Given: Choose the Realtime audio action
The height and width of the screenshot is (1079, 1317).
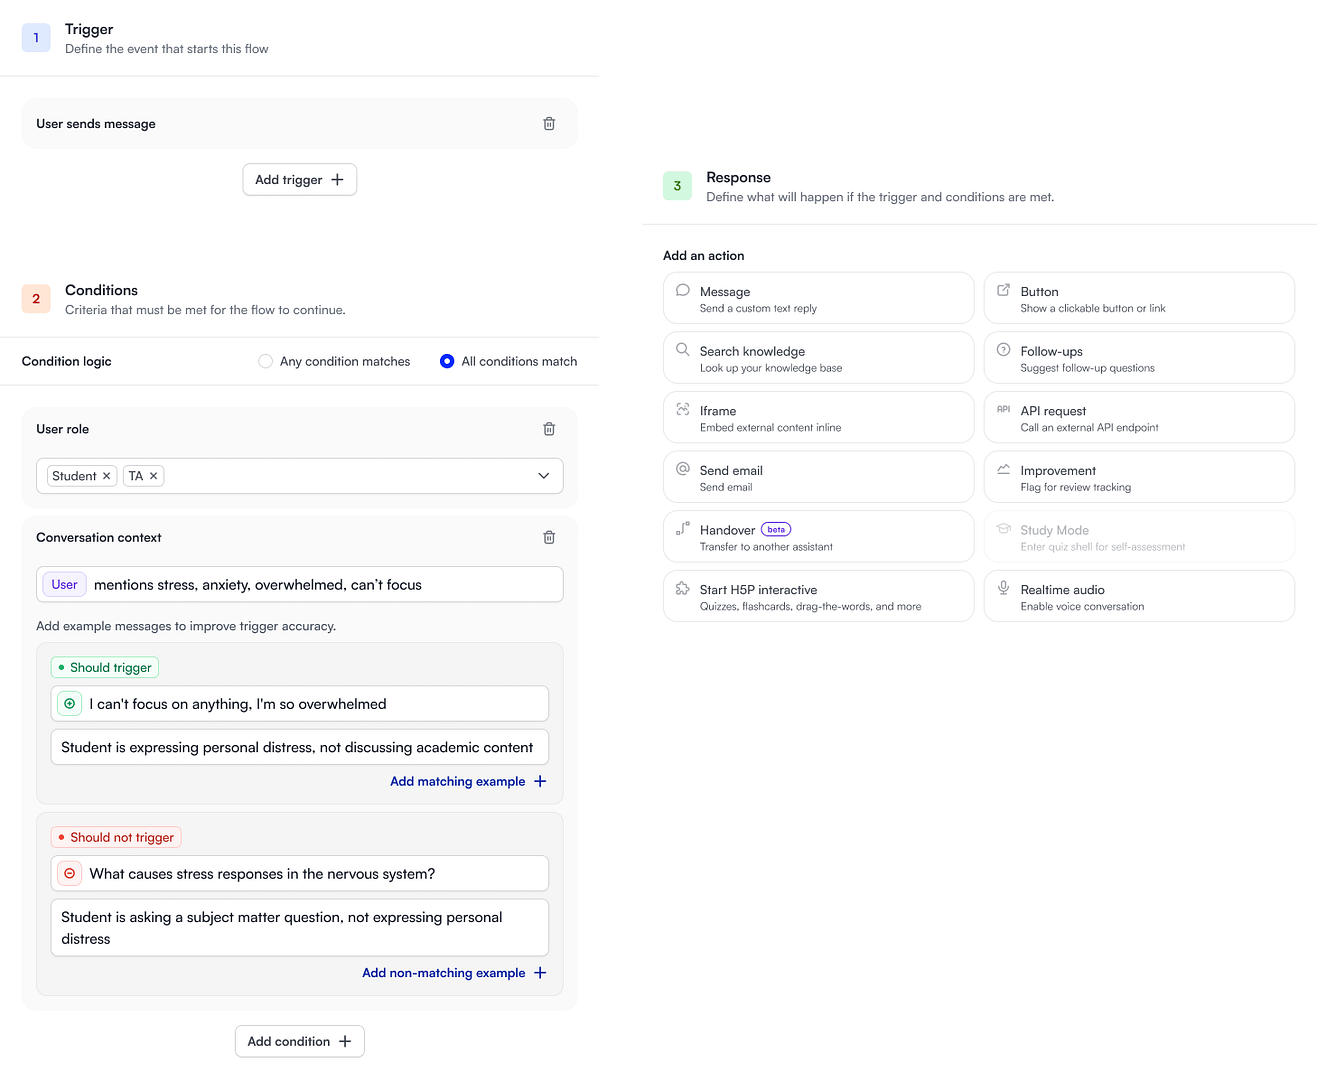Looking at the screenshot, I should (x=1139, y=596).
